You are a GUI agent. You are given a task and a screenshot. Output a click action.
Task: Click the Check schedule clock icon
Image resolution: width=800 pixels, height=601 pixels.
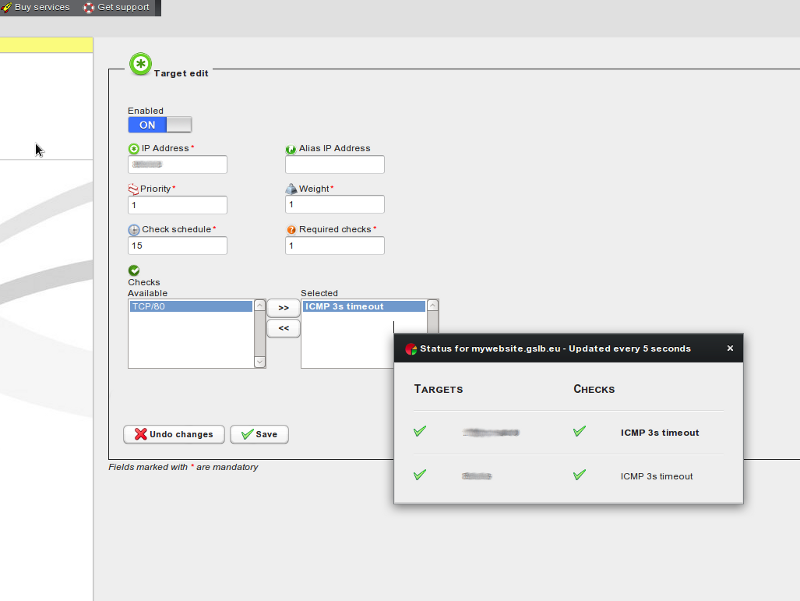(x=134, y=230)
